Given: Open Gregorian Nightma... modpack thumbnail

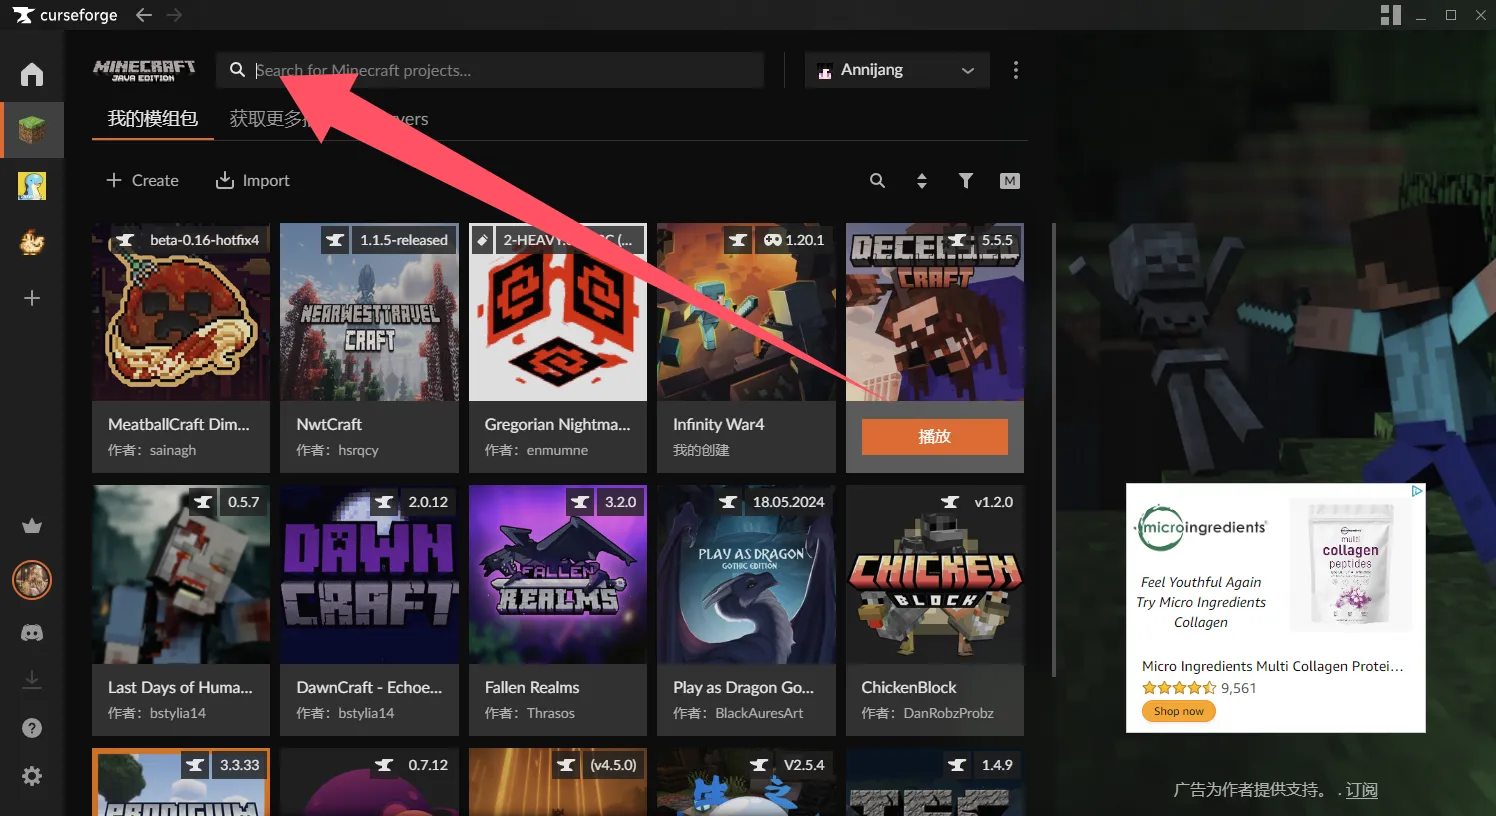Looking at the screenshot, I should pyautogui.click(x=558, y=312).
